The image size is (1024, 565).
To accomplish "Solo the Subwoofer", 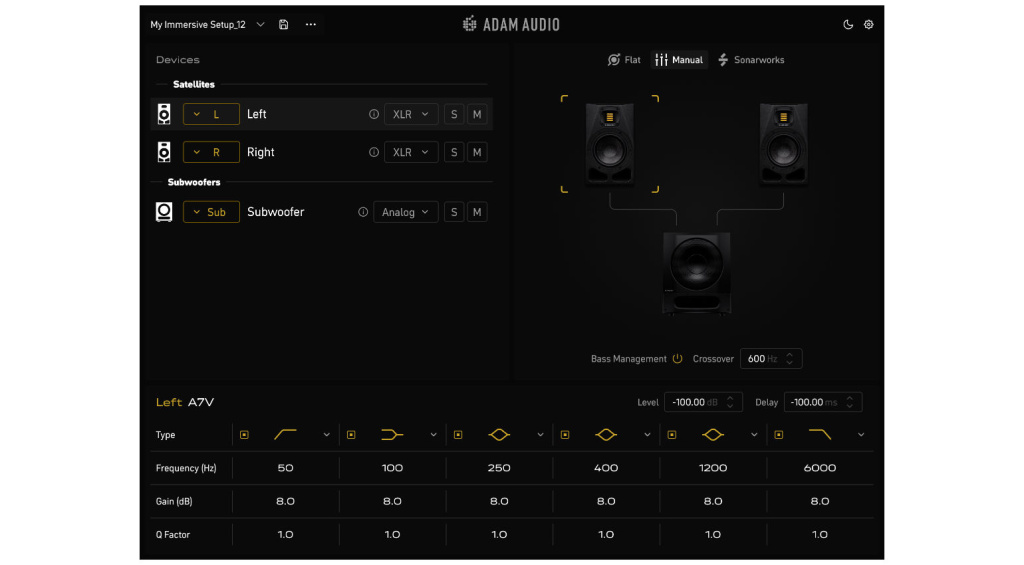I will 454,212.
